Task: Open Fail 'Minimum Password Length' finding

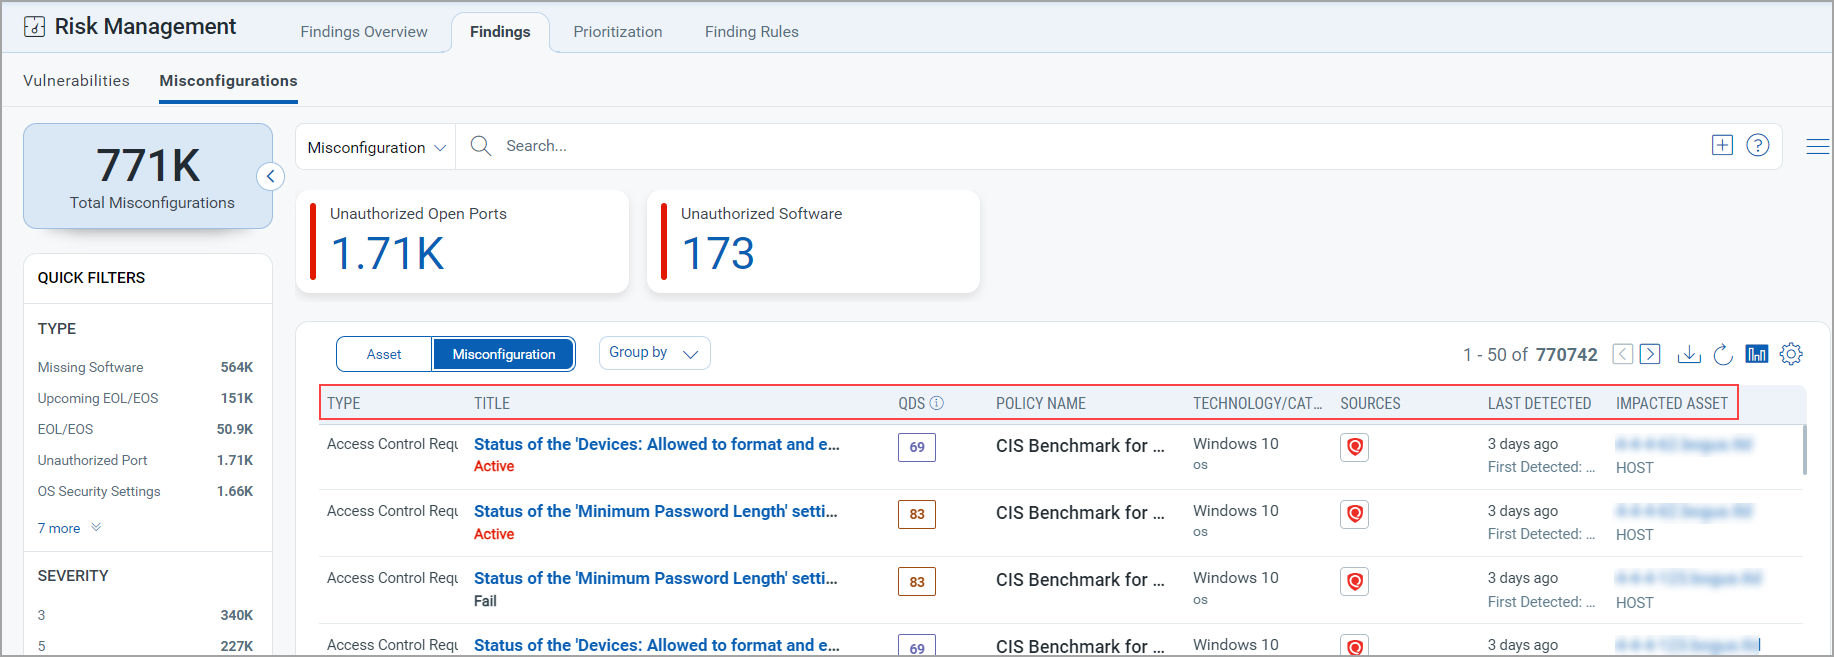Action: [x=656, y=578]
